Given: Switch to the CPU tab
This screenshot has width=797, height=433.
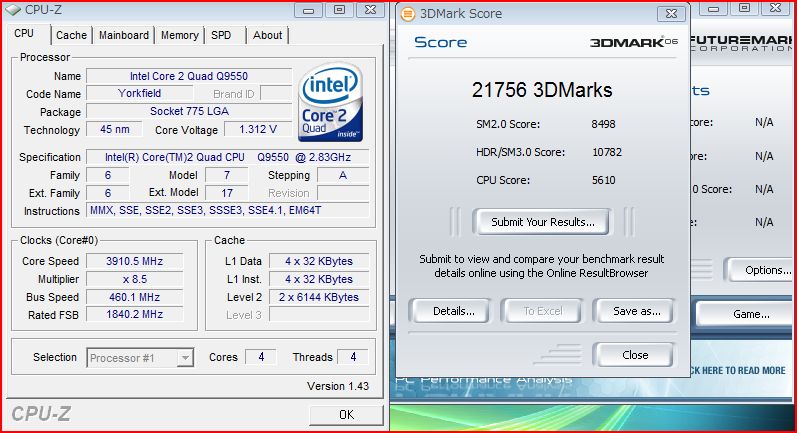Looking at the screenshot, I should [24, 34].
